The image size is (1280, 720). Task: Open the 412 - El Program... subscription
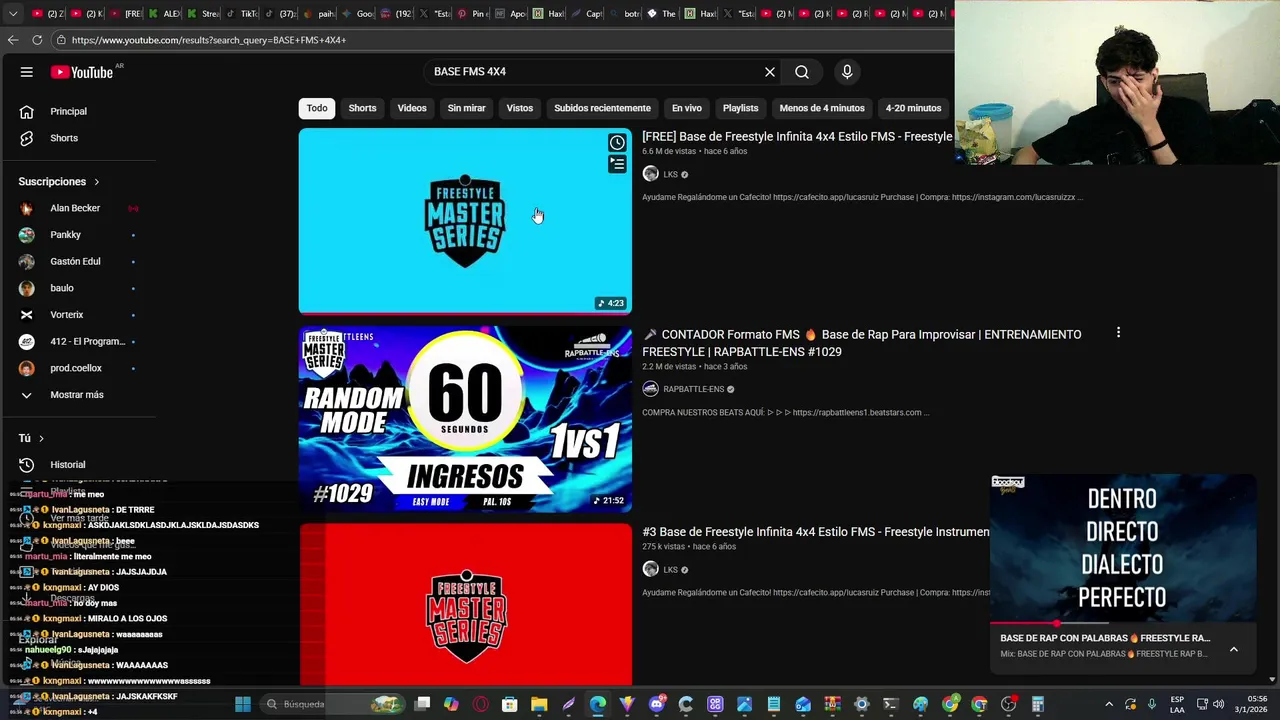(80, 341)
